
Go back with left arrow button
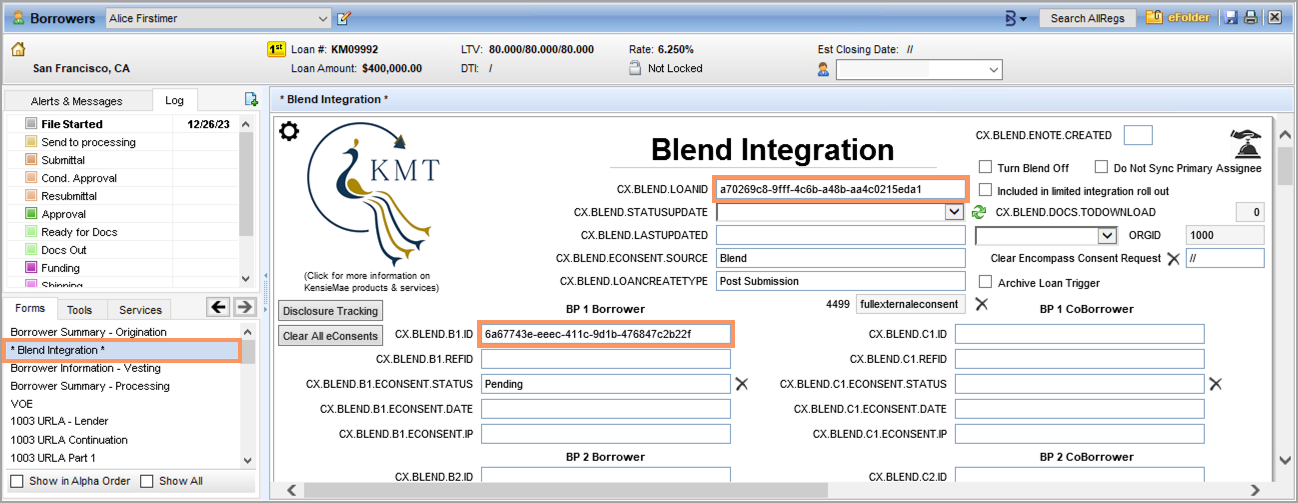218,307
